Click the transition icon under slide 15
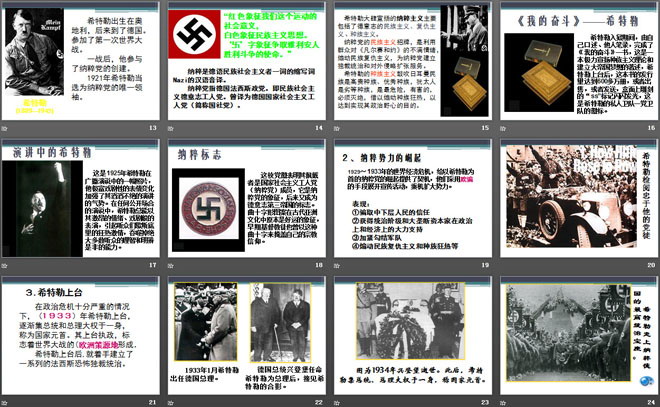The image size is (660, 407). point(339,131)
